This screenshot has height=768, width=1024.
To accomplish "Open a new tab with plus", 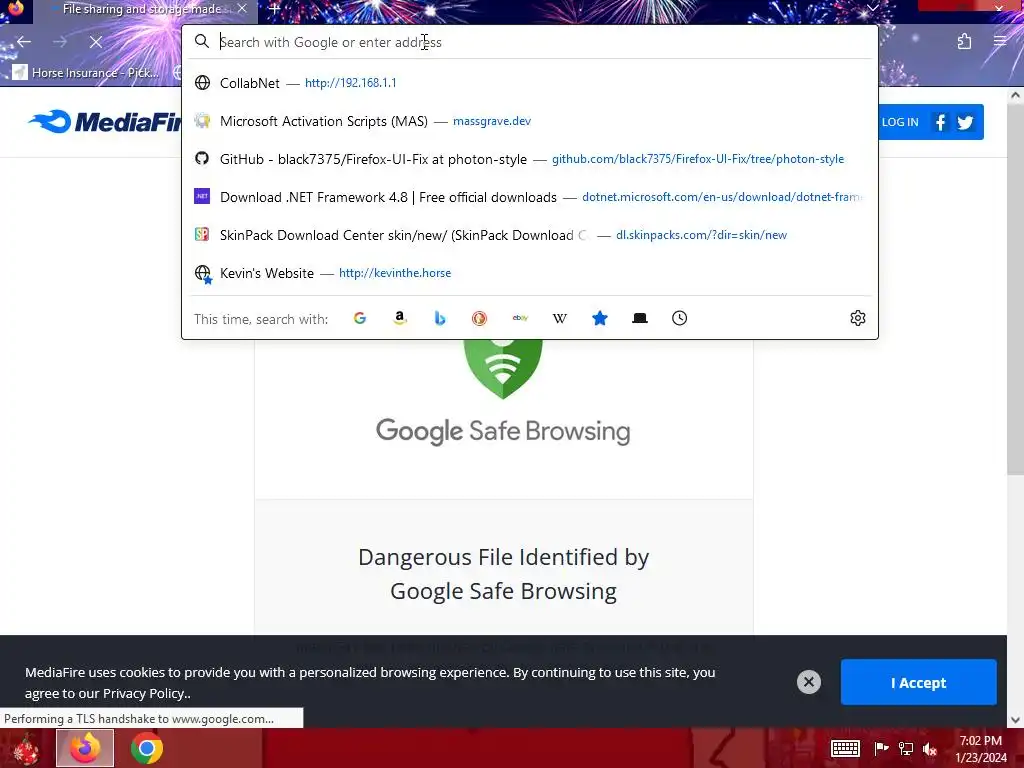I will 274,9.
